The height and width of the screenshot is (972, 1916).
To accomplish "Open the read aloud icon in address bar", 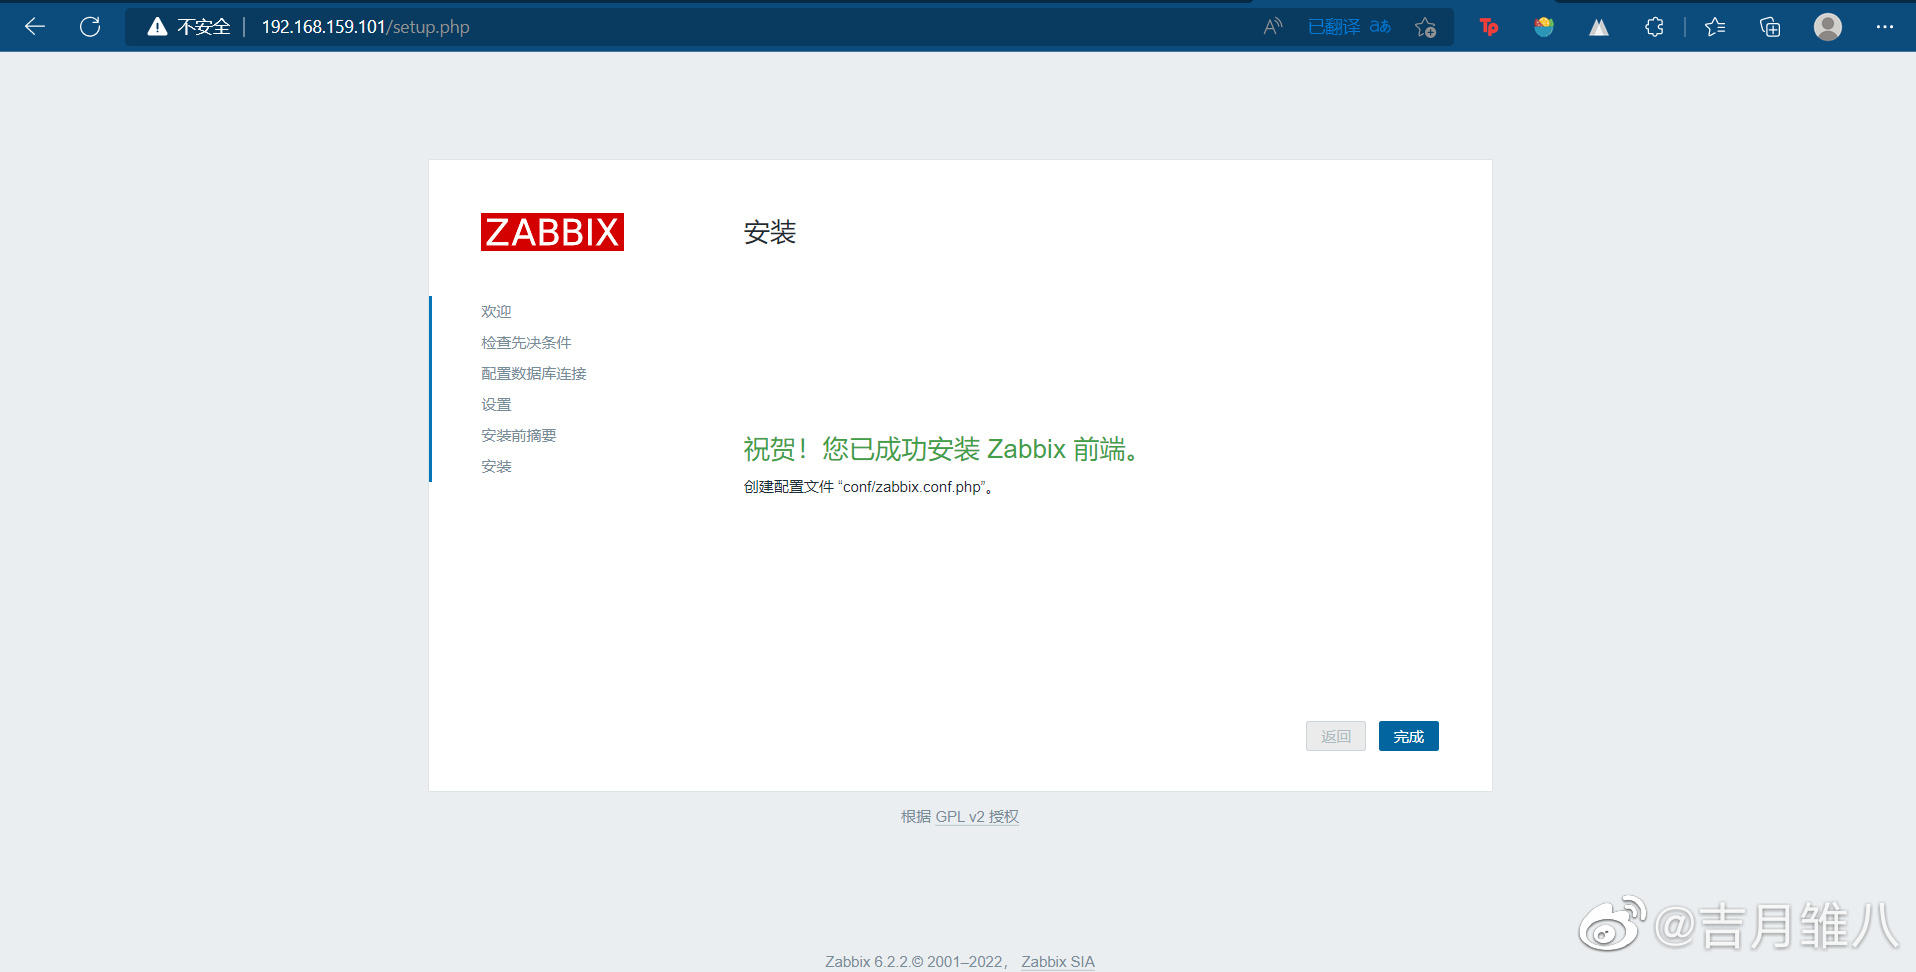I will (x=1272, y=27).
